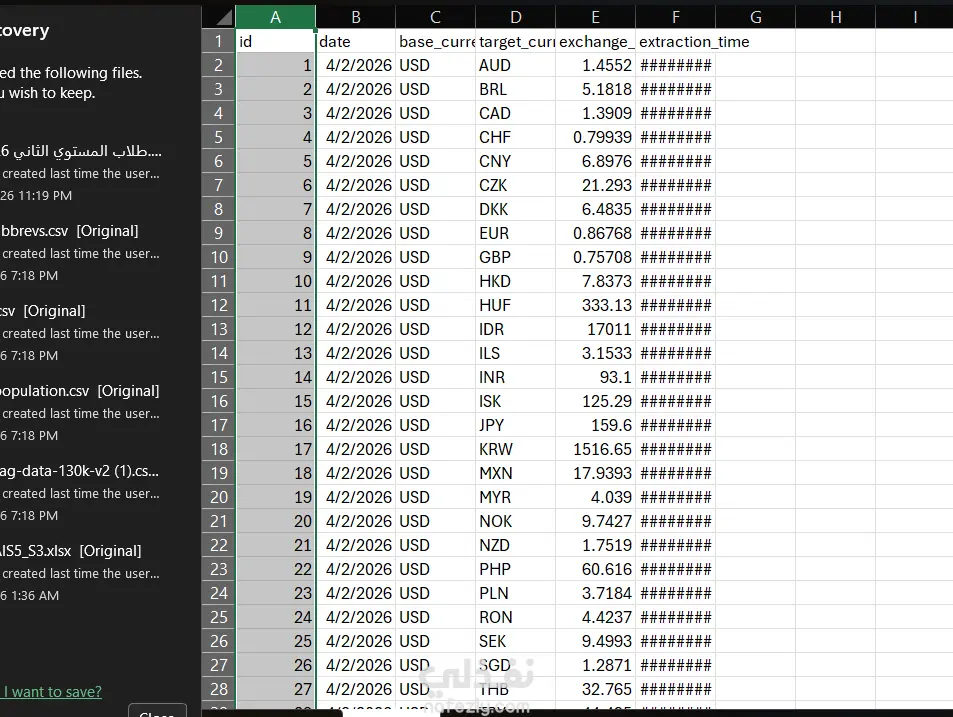Select the GBP currency cell
This screenshot has width=953, height=717.
515,257
